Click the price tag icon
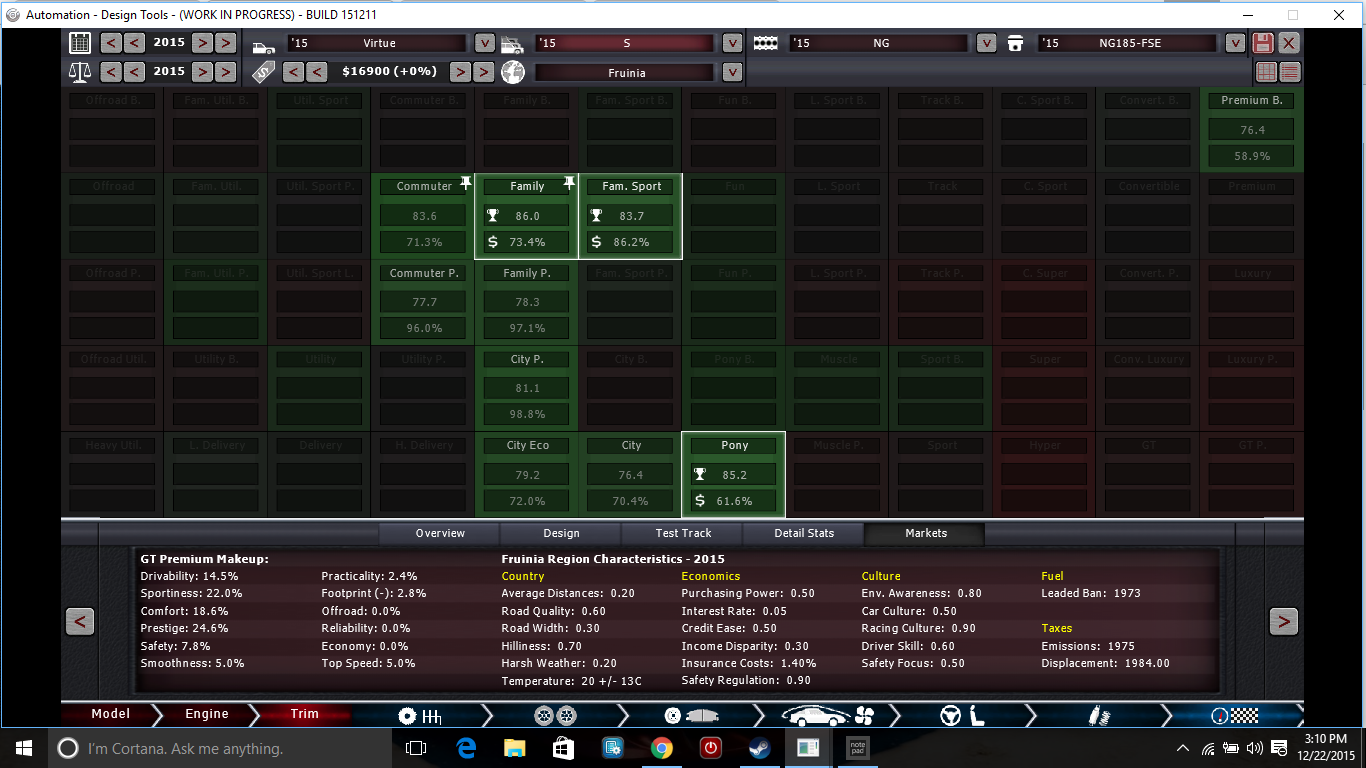This screenshot has width=1366, height=768. pyautogui.click(x=263, y=72)
